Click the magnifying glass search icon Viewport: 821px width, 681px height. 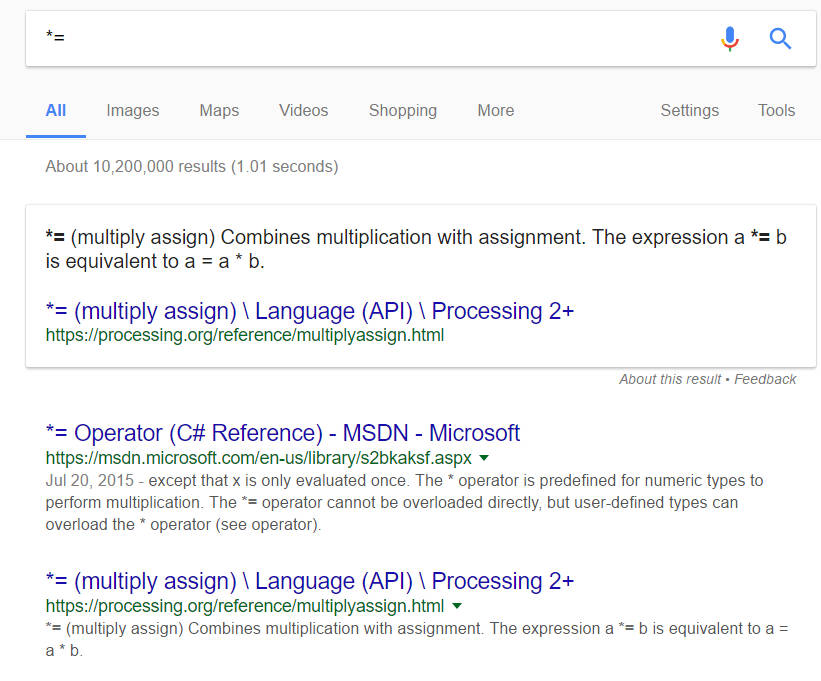(780, 39)
